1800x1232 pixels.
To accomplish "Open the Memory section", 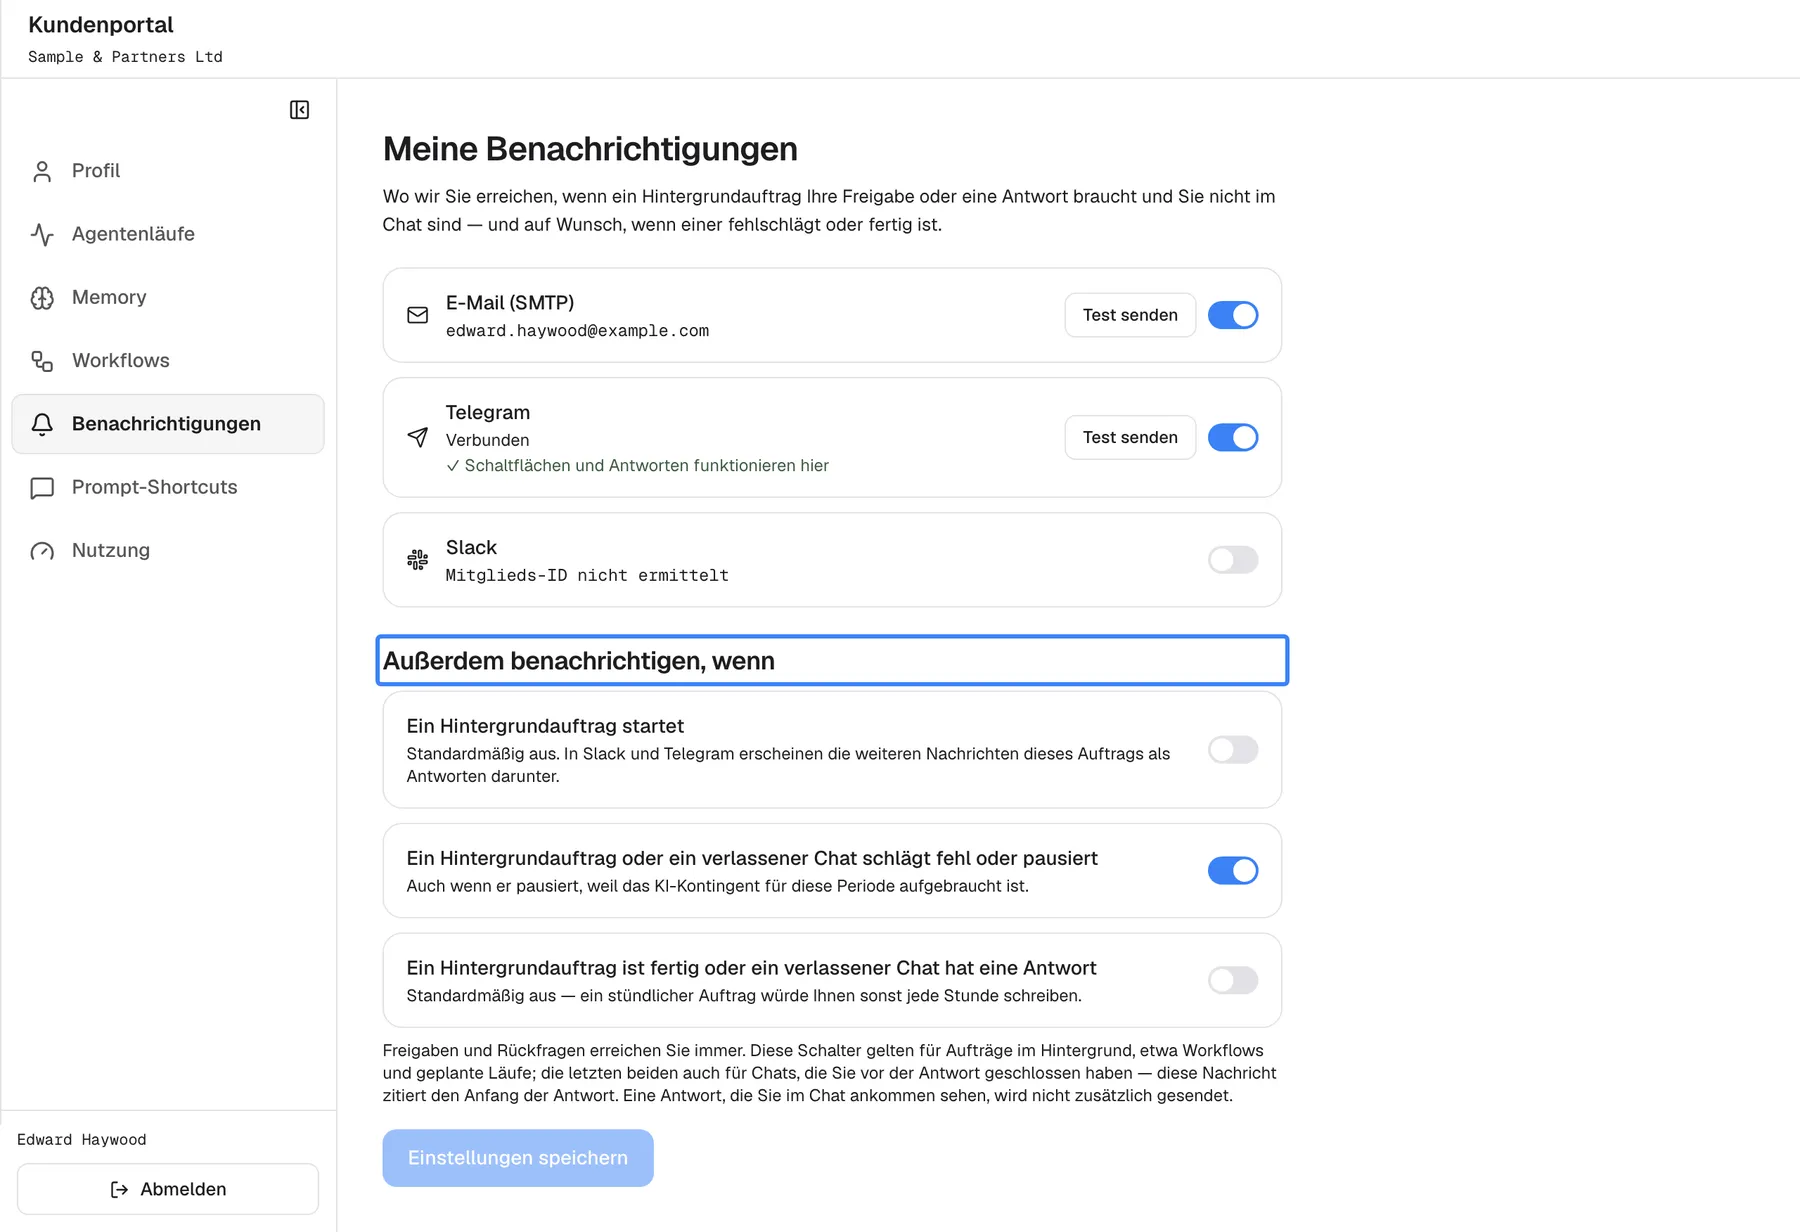I will point(168,297).
